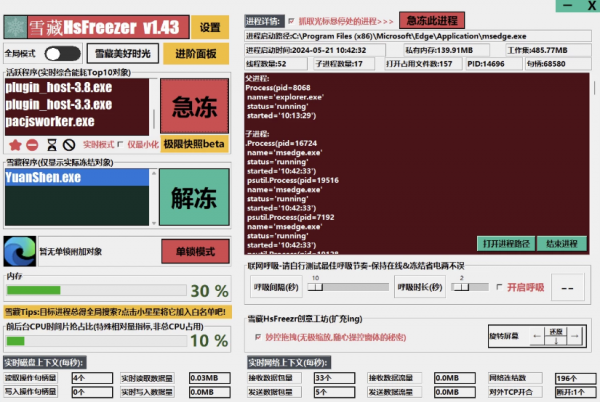Click the 私有内存:139.91MB field
600x402 pixels.
pos(447,50)
